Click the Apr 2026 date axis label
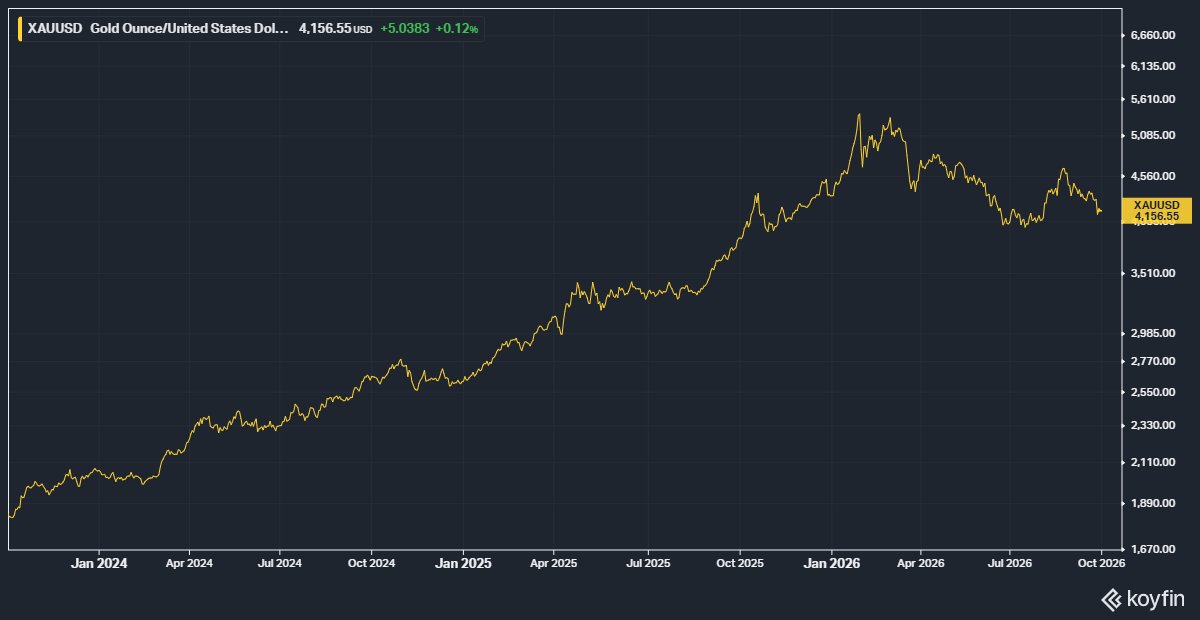This screenshot has height=620, width=1200. coord(921,564)
